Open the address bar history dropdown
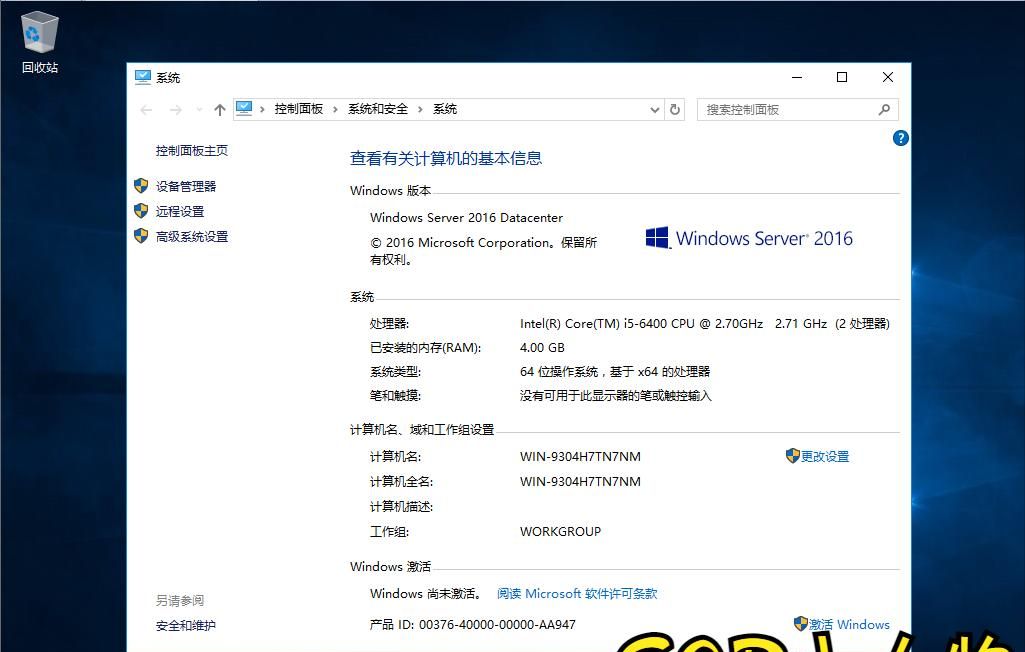Viewport: 1025px width, 652px height. pyautogui.click(x=654, y=109)
